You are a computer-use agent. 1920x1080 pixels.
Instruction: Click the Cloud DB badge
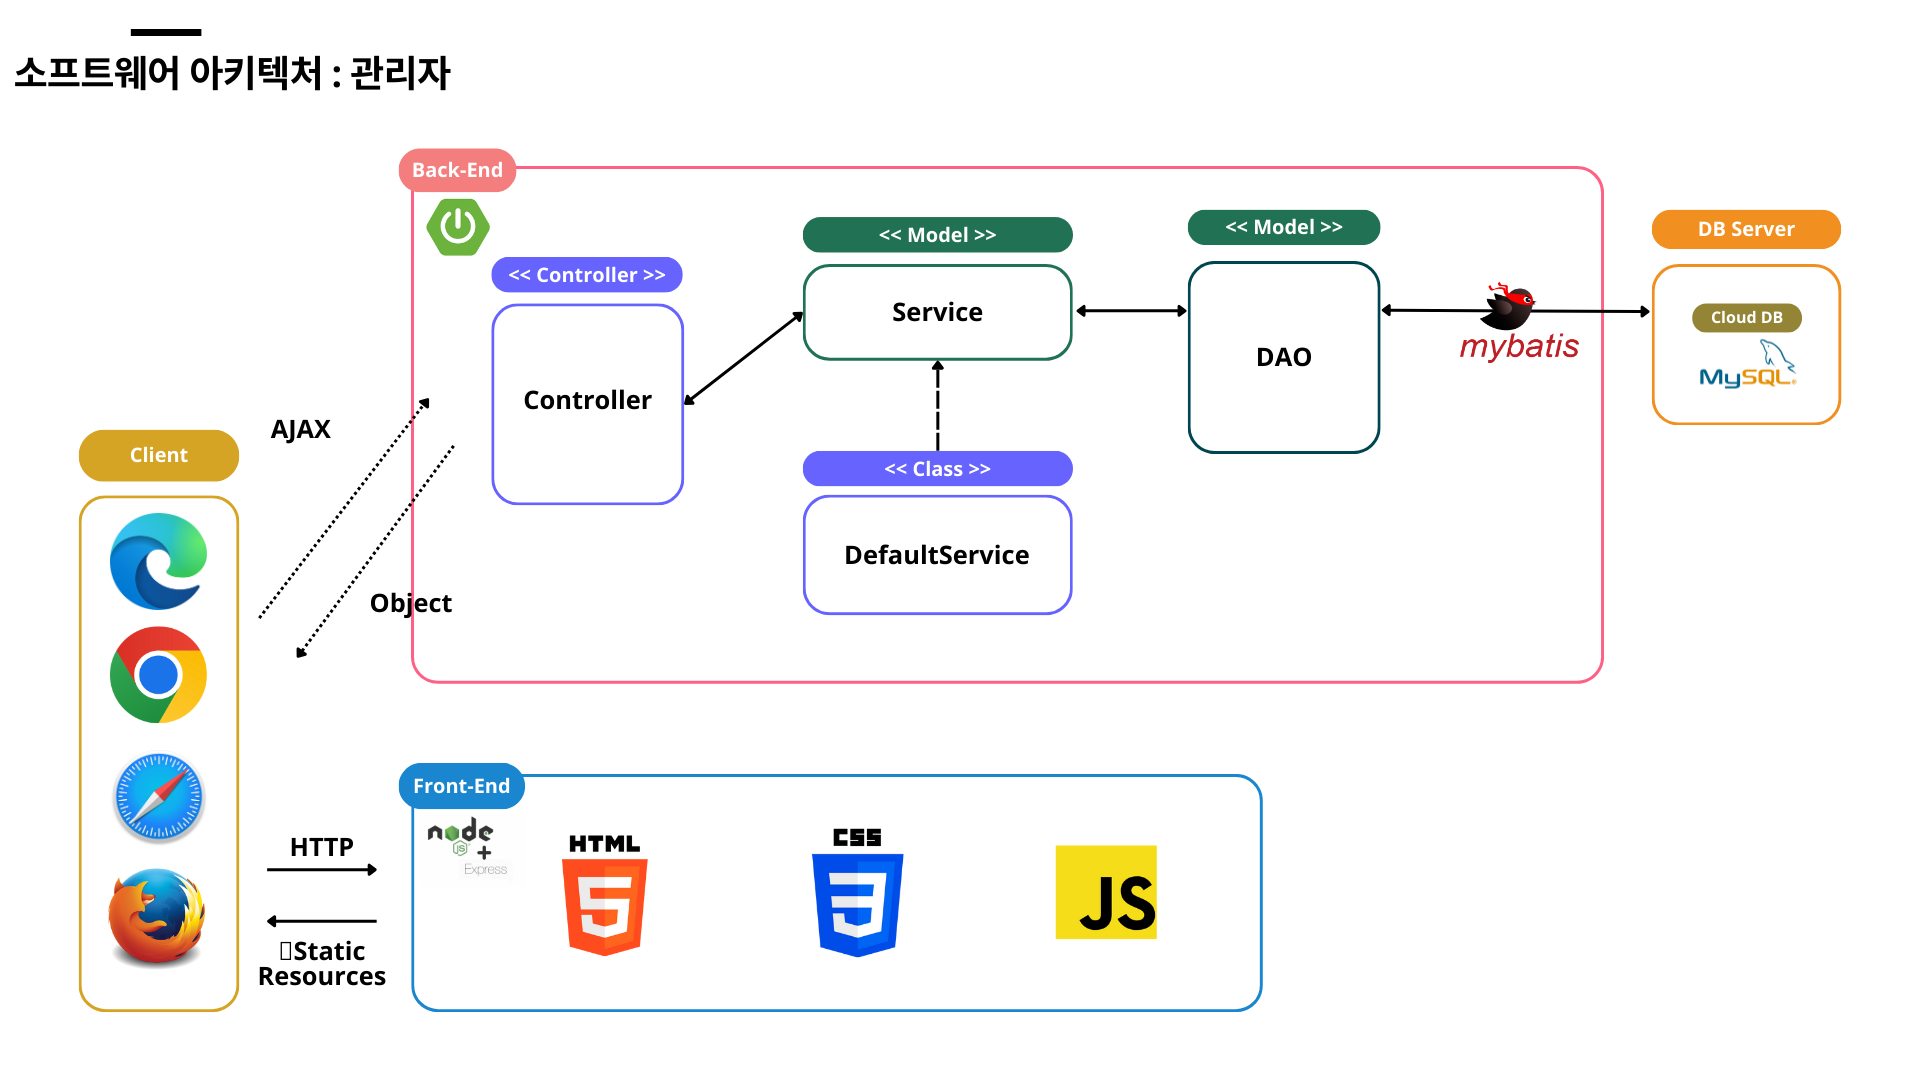[1746, 317]
